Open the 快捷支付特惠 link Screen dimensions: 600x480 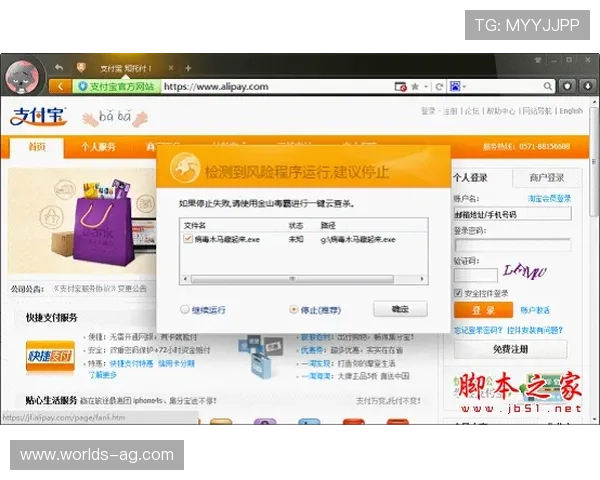pos(131,363)
